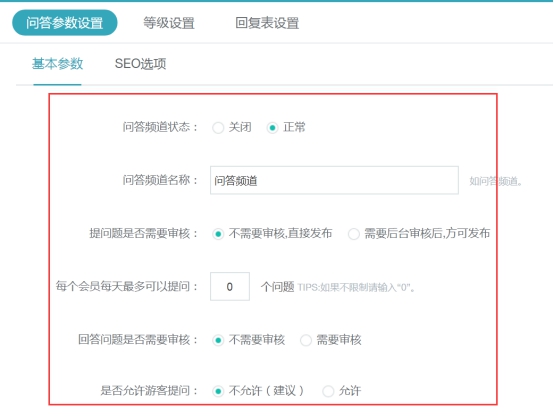Select 需要审核 for answering questions
The height and width of the screenshot is (416, 554).
pyautogui.click(x=306, y=340)
